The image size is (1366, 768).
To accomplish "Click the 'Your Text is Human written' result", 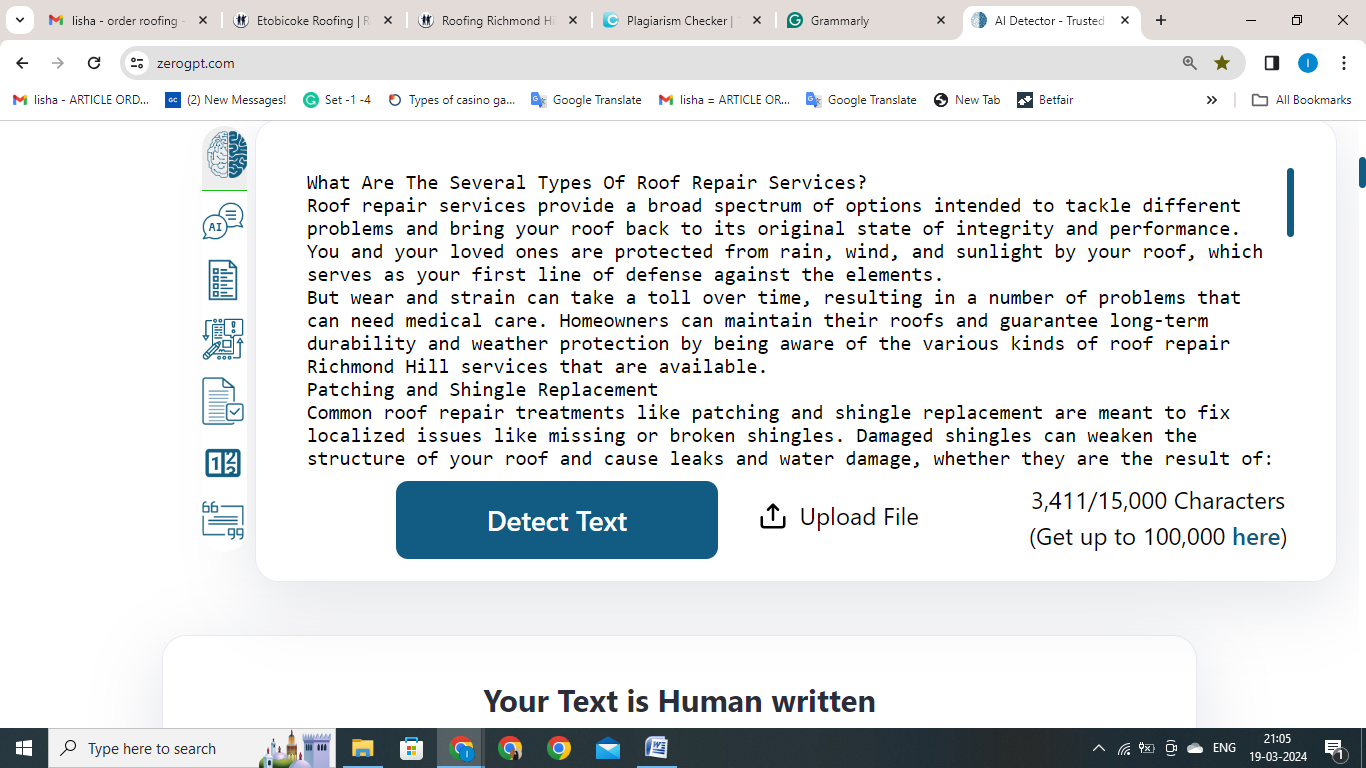I will [x=679, y=701].
